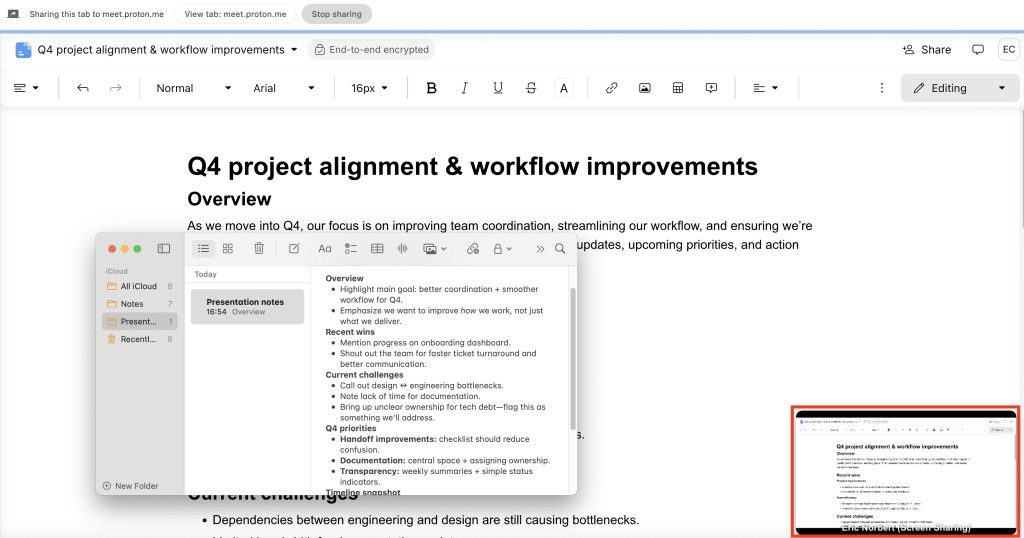Record audio in Notes
The height and width of the screenshot is (538, 1024).
[402, 249]
